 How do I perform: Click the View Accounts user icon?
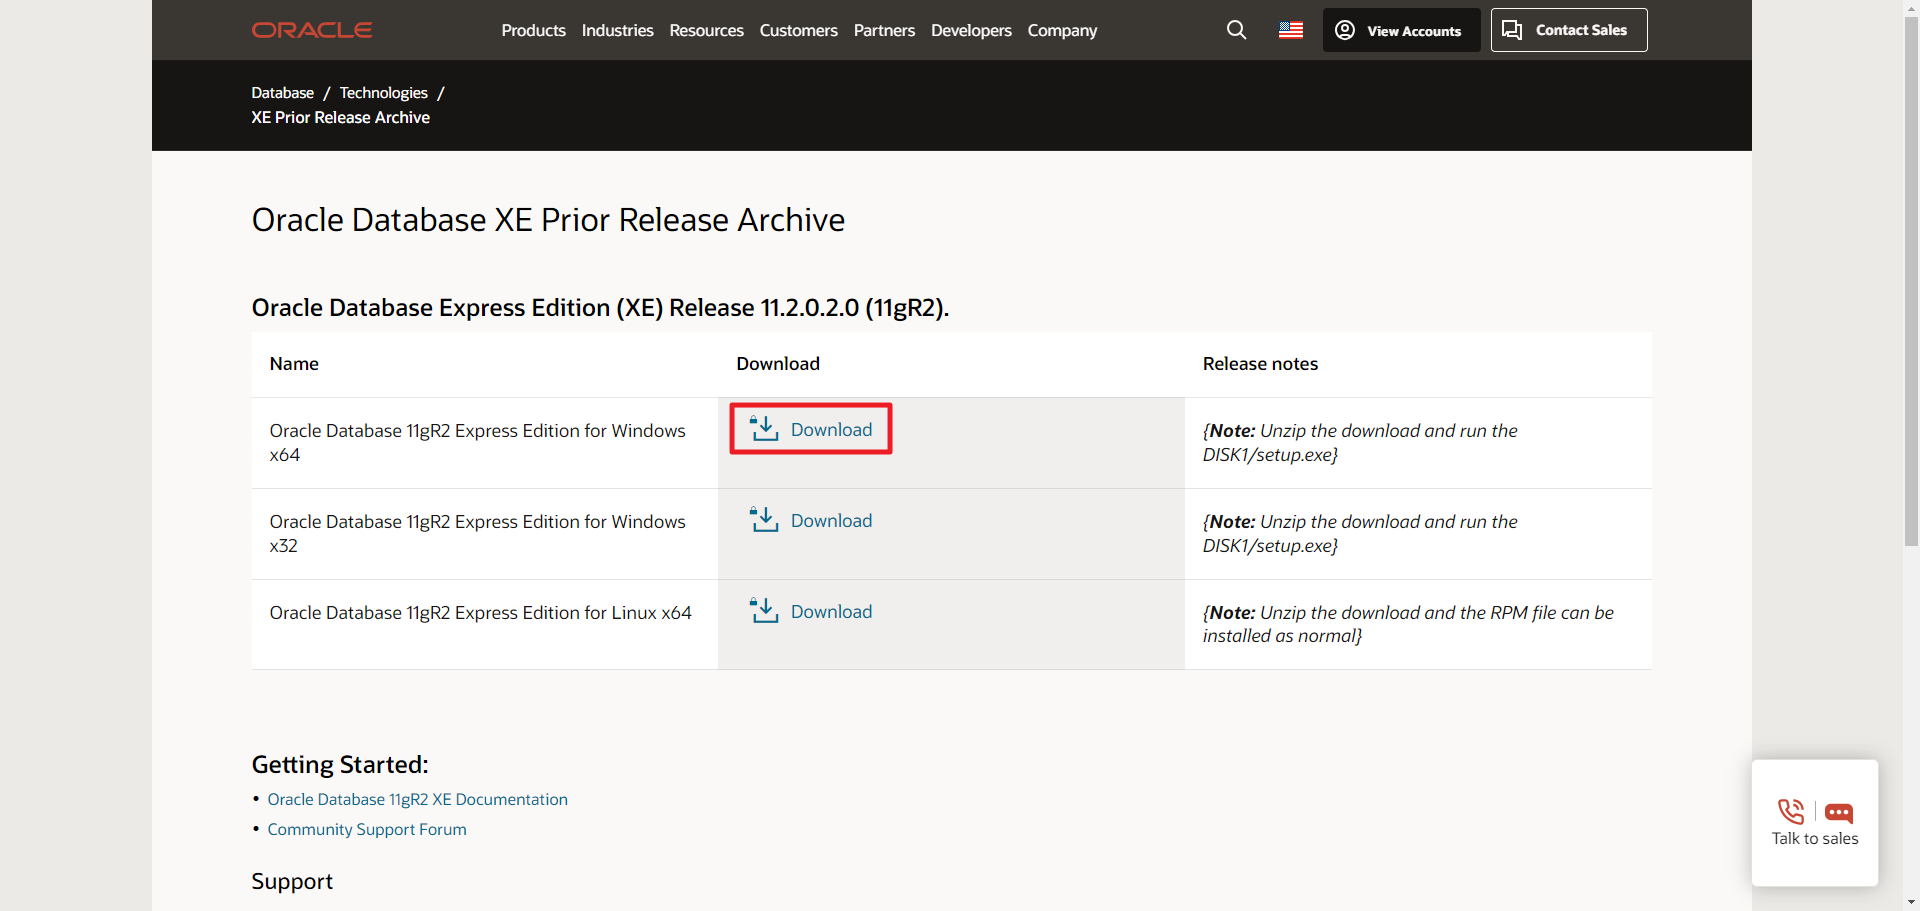coord(1345,30)
